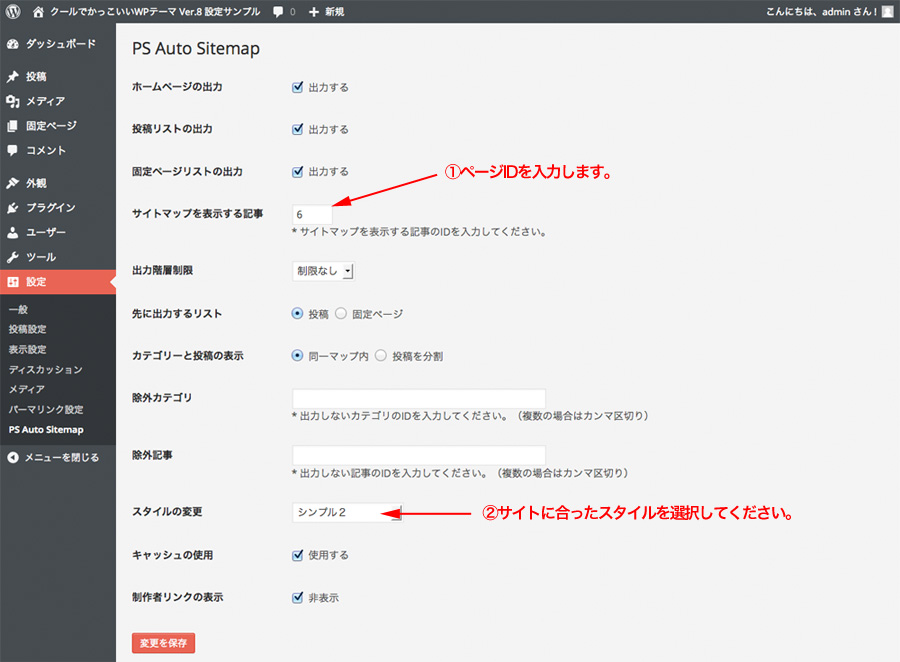
Task: Click the プラグイン plug icon
Action: (13, 208)
